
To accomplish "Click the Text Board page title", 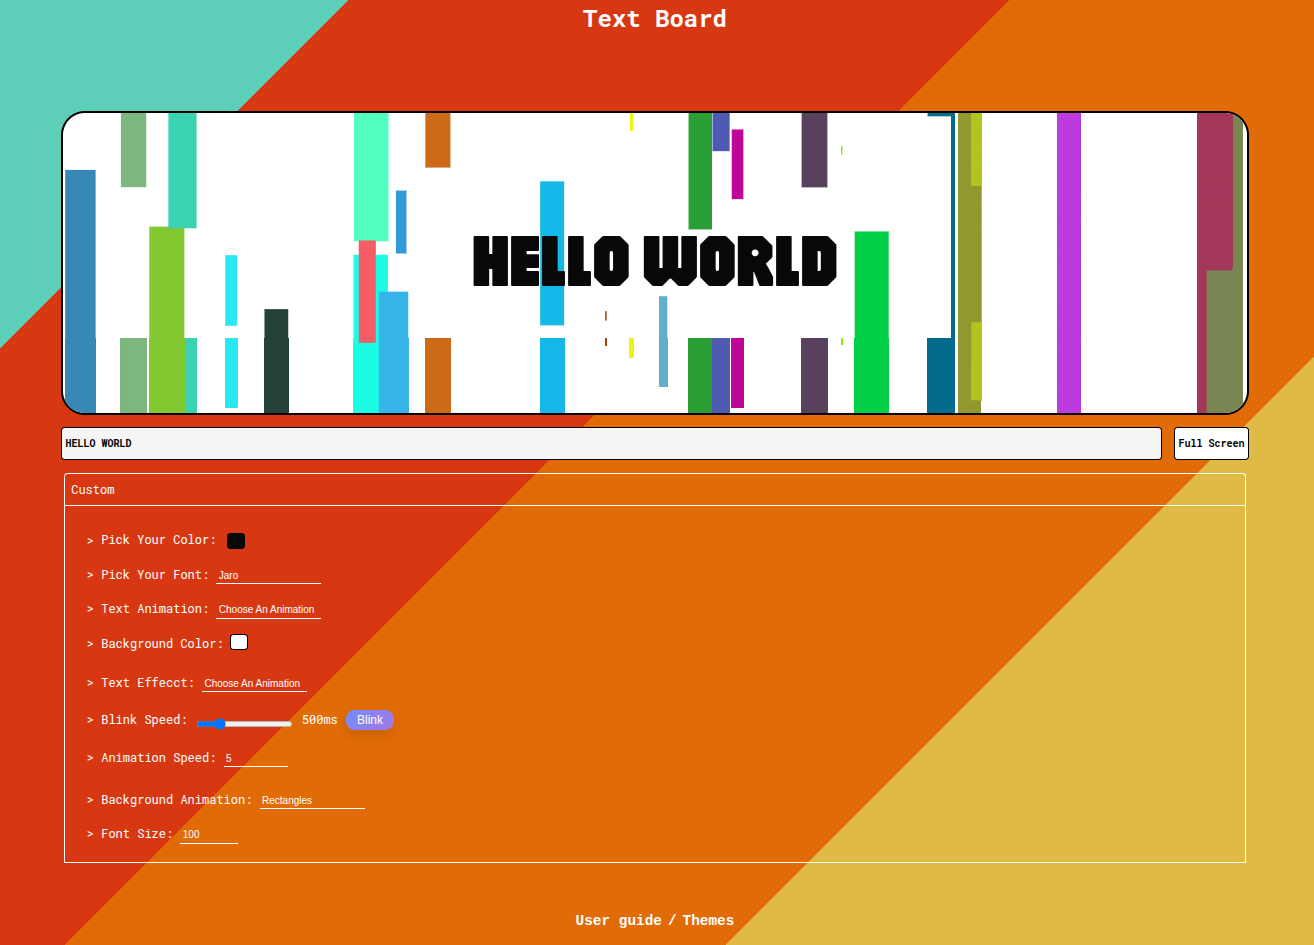I will 654,19.
